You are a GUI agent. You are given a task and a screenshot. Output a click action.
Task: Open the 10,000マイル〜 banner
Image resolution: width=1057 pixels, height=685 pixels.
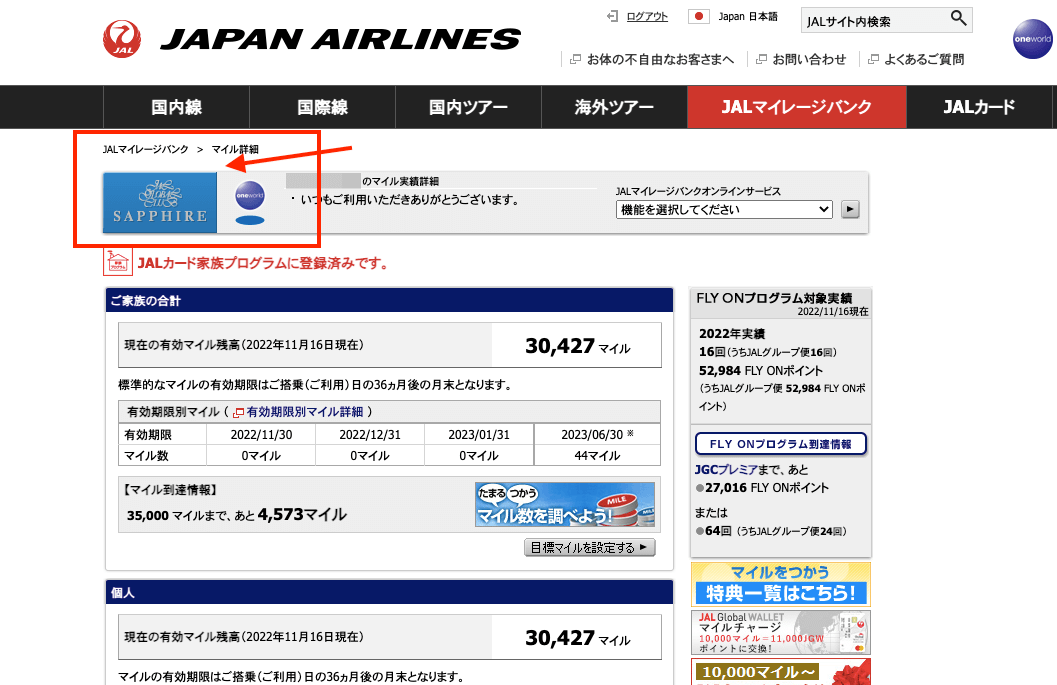click(781, 672)
